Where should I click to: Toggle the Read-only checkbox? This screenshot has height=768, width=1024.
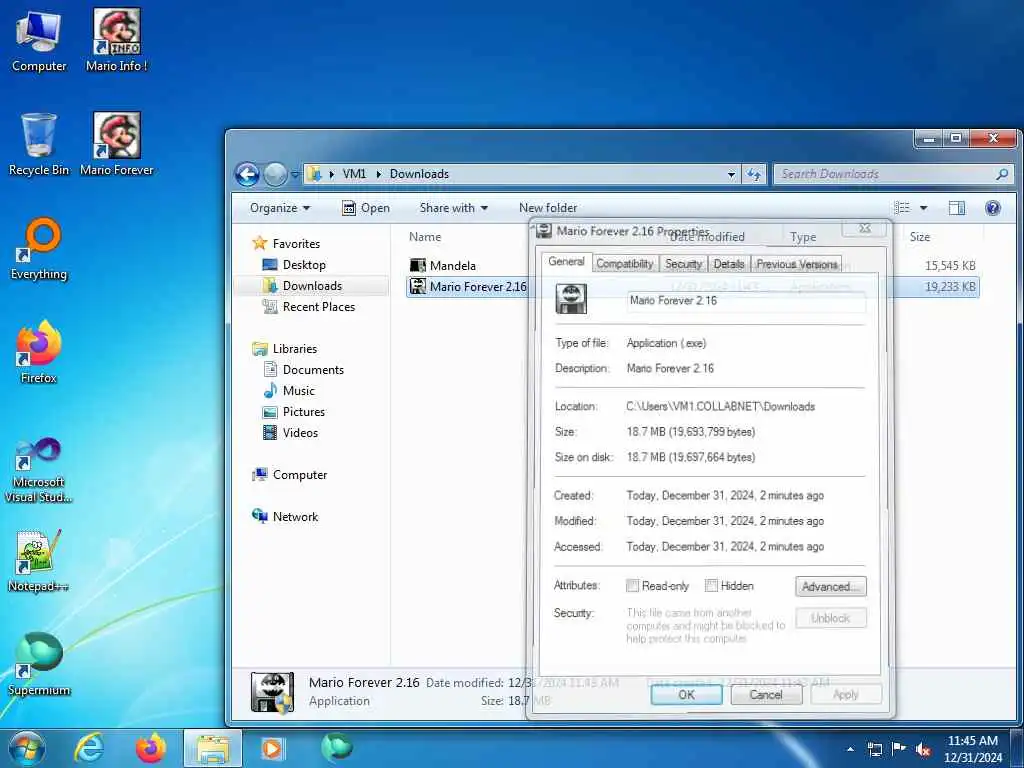[x=632, y=586]
